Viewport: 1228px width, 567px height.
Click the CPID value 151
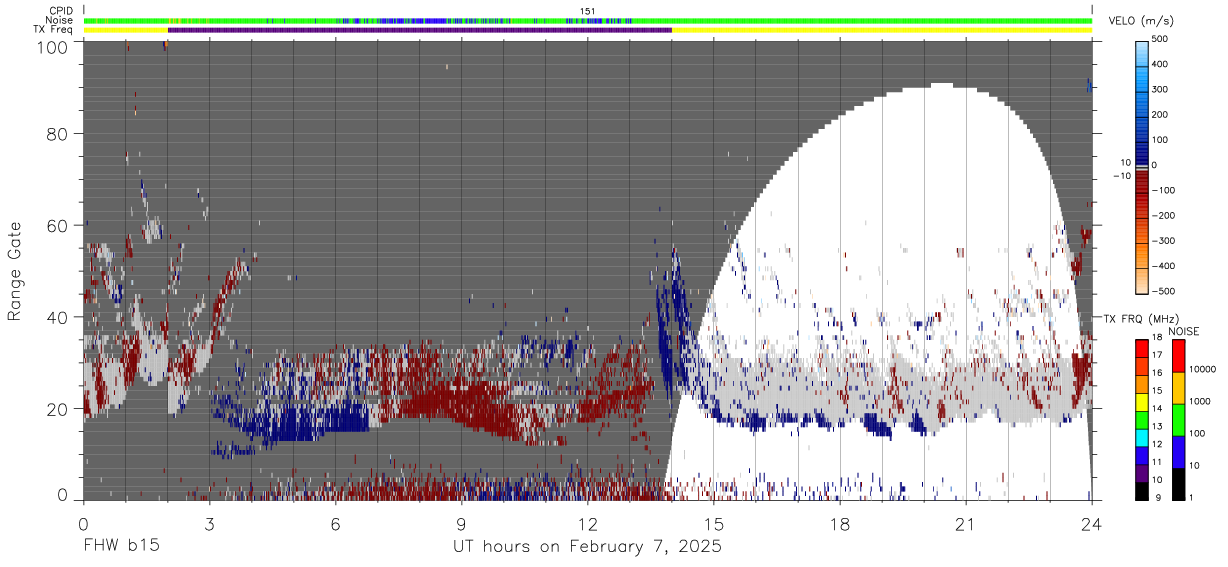point(587,11)
